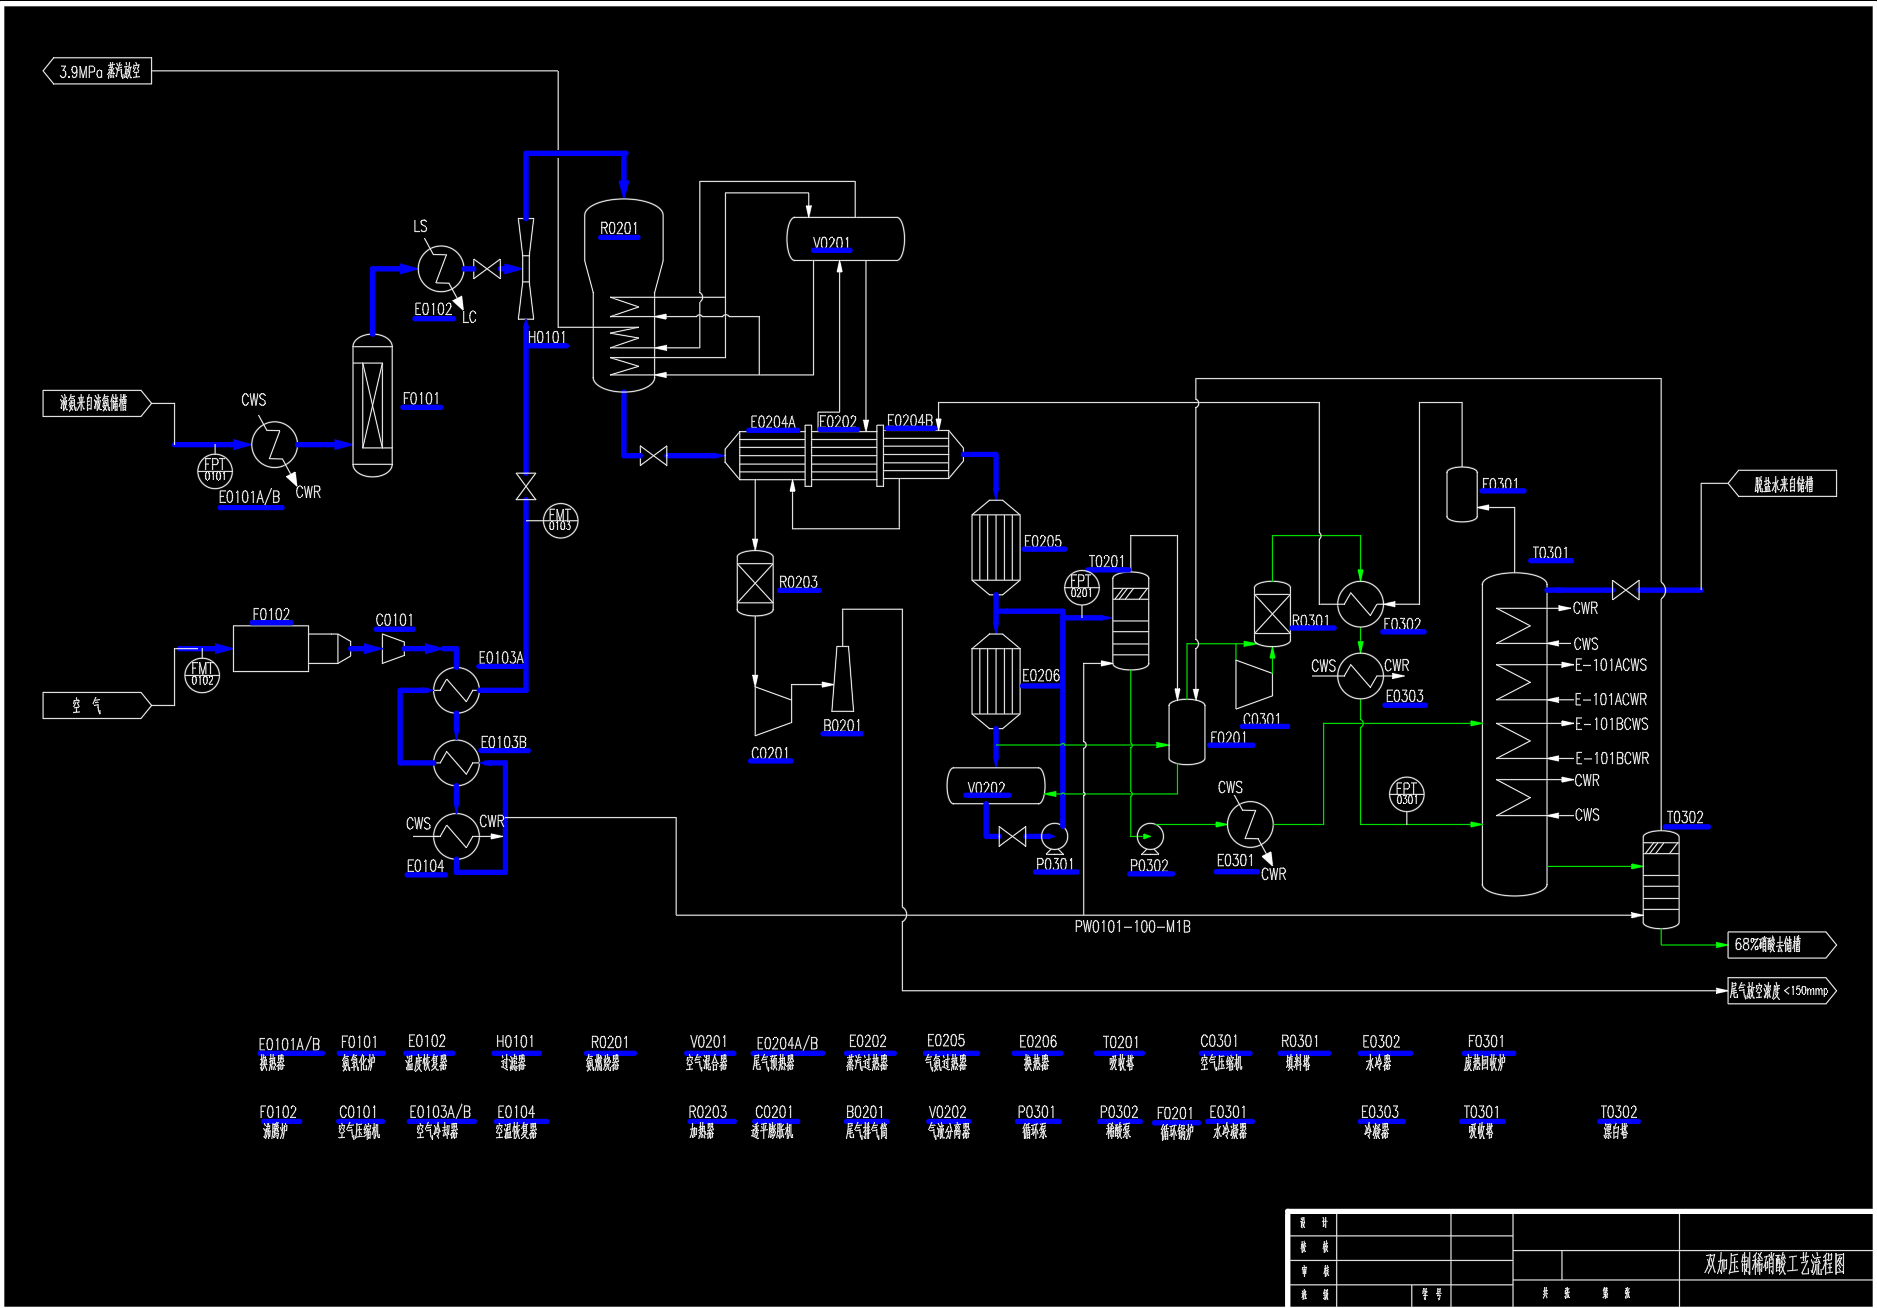Click the E0102 heat exchanger circle
The width and height of the screenshot is (1877, 1308).
pos(440,268)
